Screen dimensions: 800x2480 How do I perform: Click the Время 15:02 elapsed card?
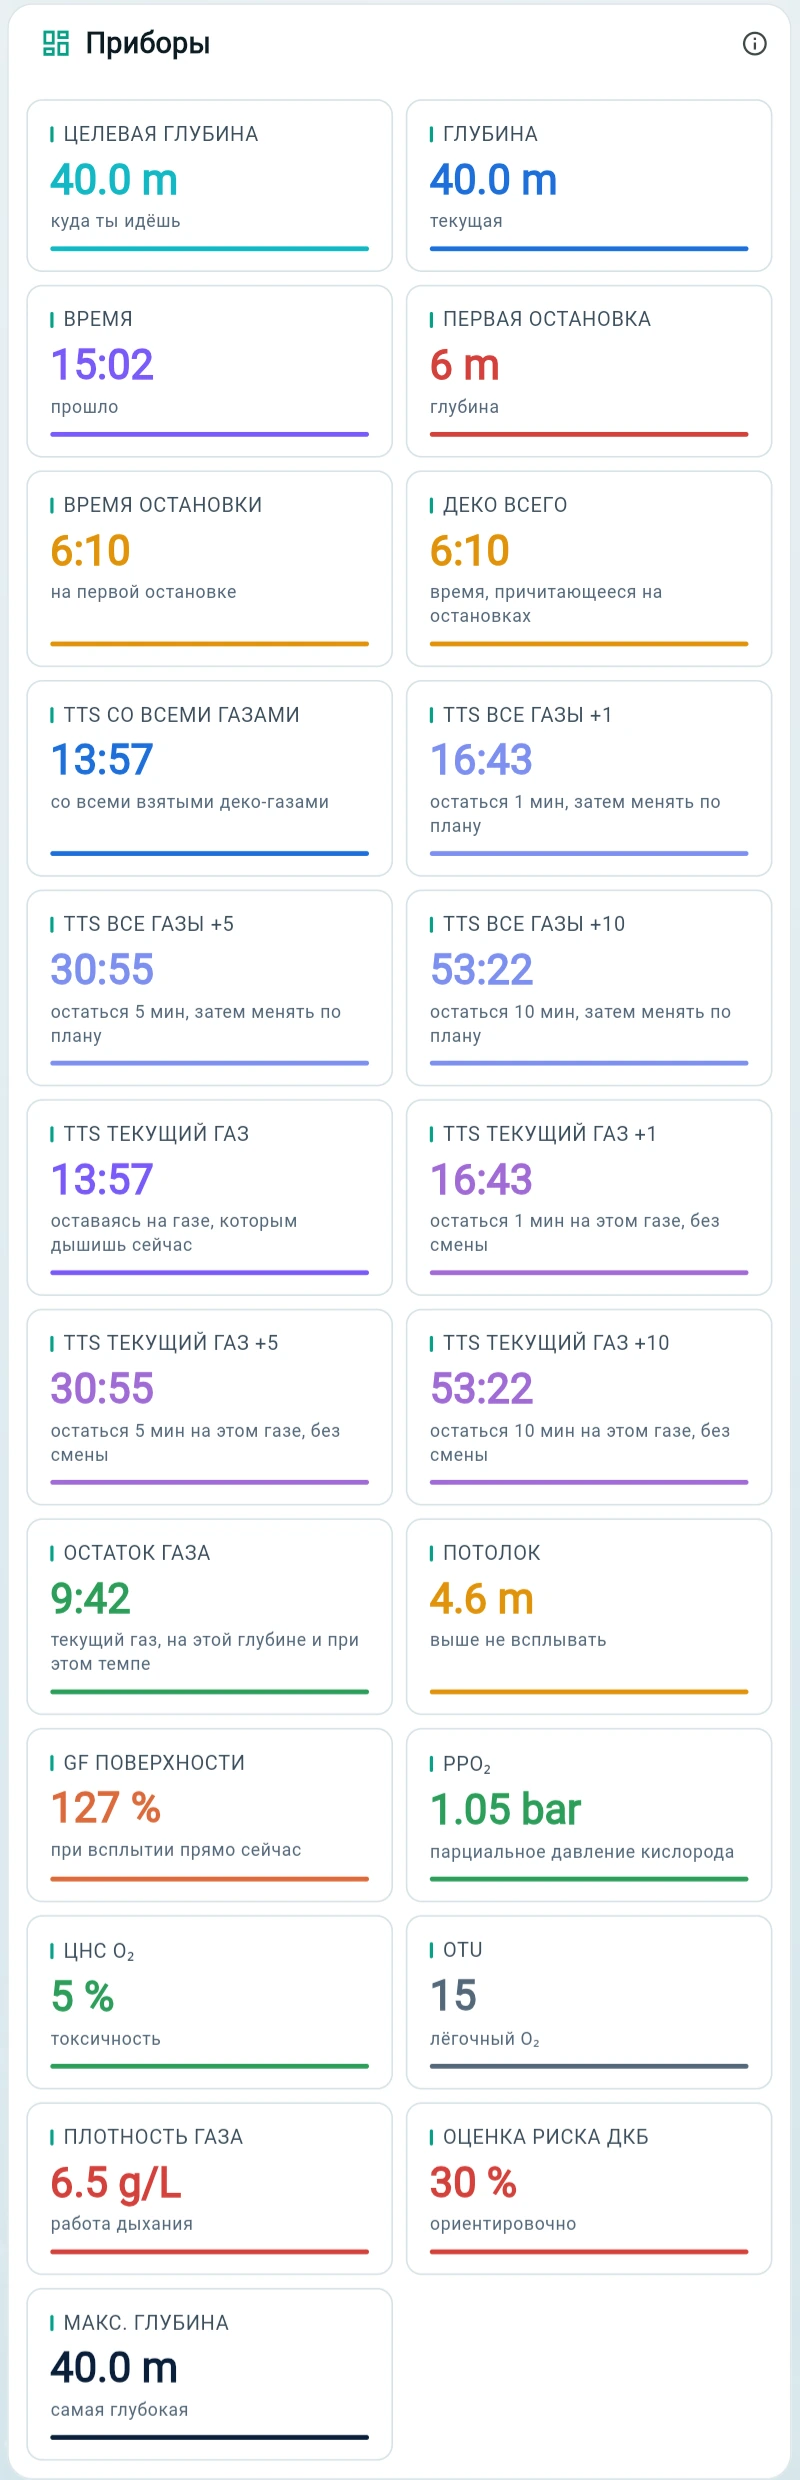point(210,371)
